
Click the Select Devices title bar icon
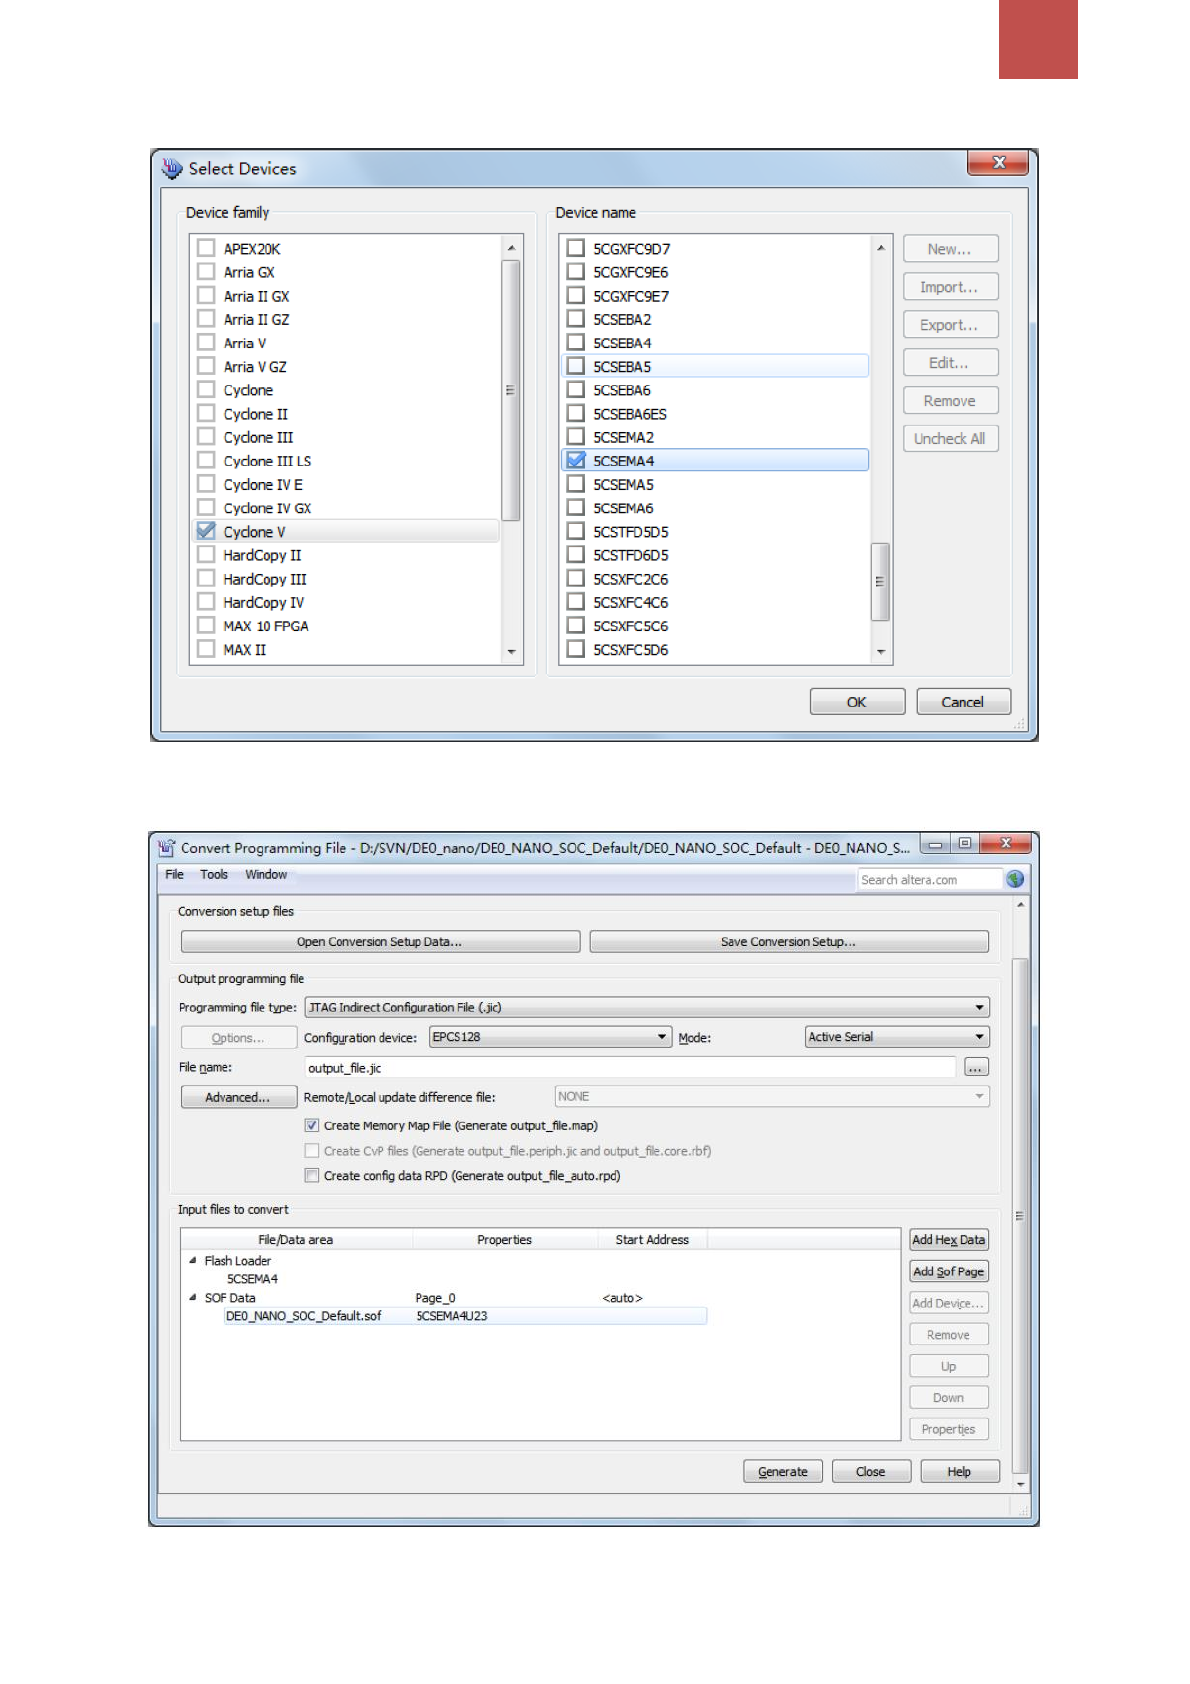pos(172,168)
